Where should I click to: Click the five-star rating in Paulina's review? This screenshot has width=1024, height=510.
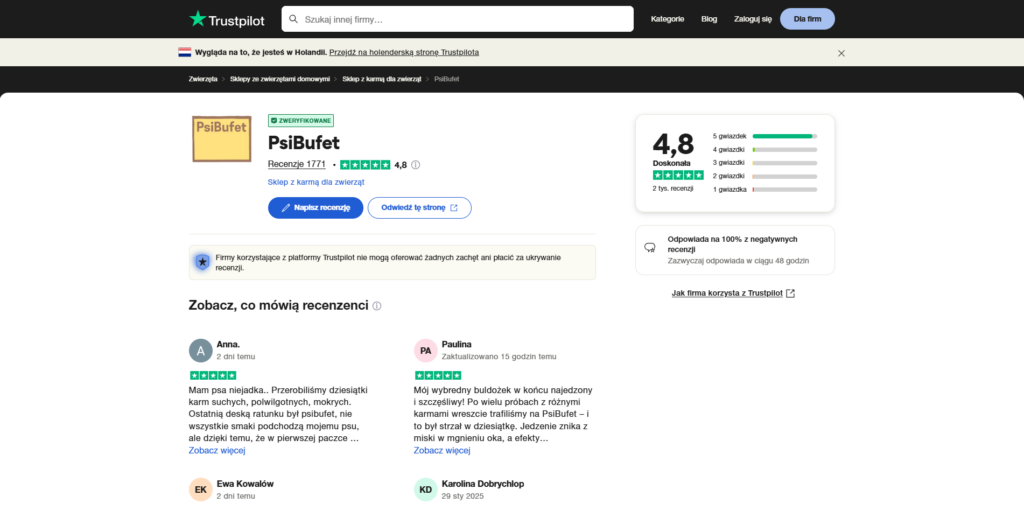[x=438, y=375]
